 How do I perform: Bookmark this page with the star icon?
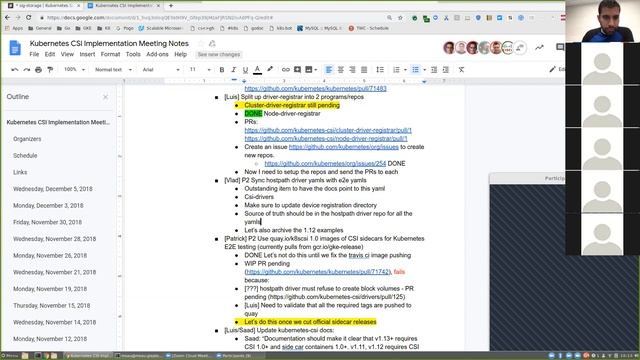click(400, 18)
